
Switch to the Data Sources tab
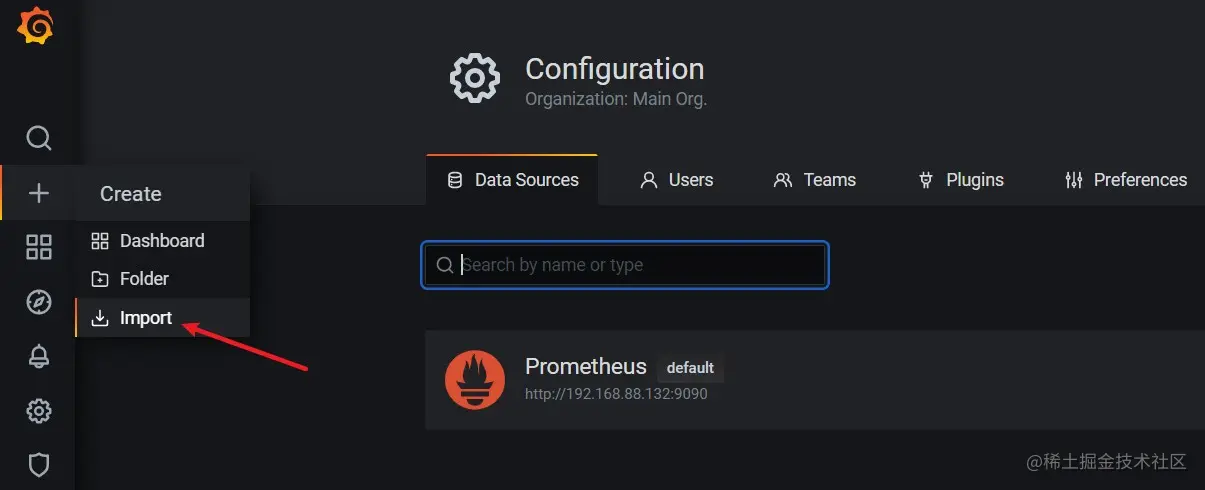pyautogui.click(x=513, y=180)
